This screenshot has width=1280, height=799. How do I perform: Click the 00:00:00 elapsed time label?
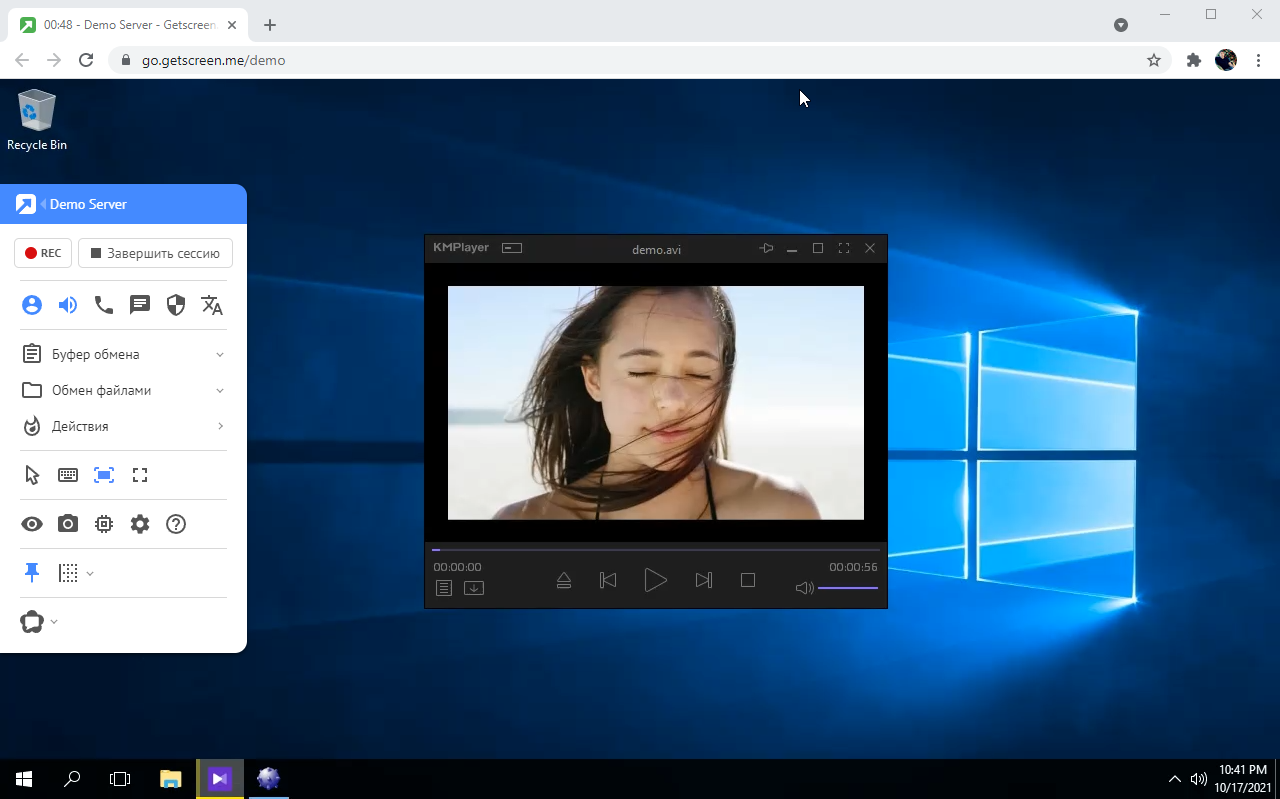(x=457, y=567)
